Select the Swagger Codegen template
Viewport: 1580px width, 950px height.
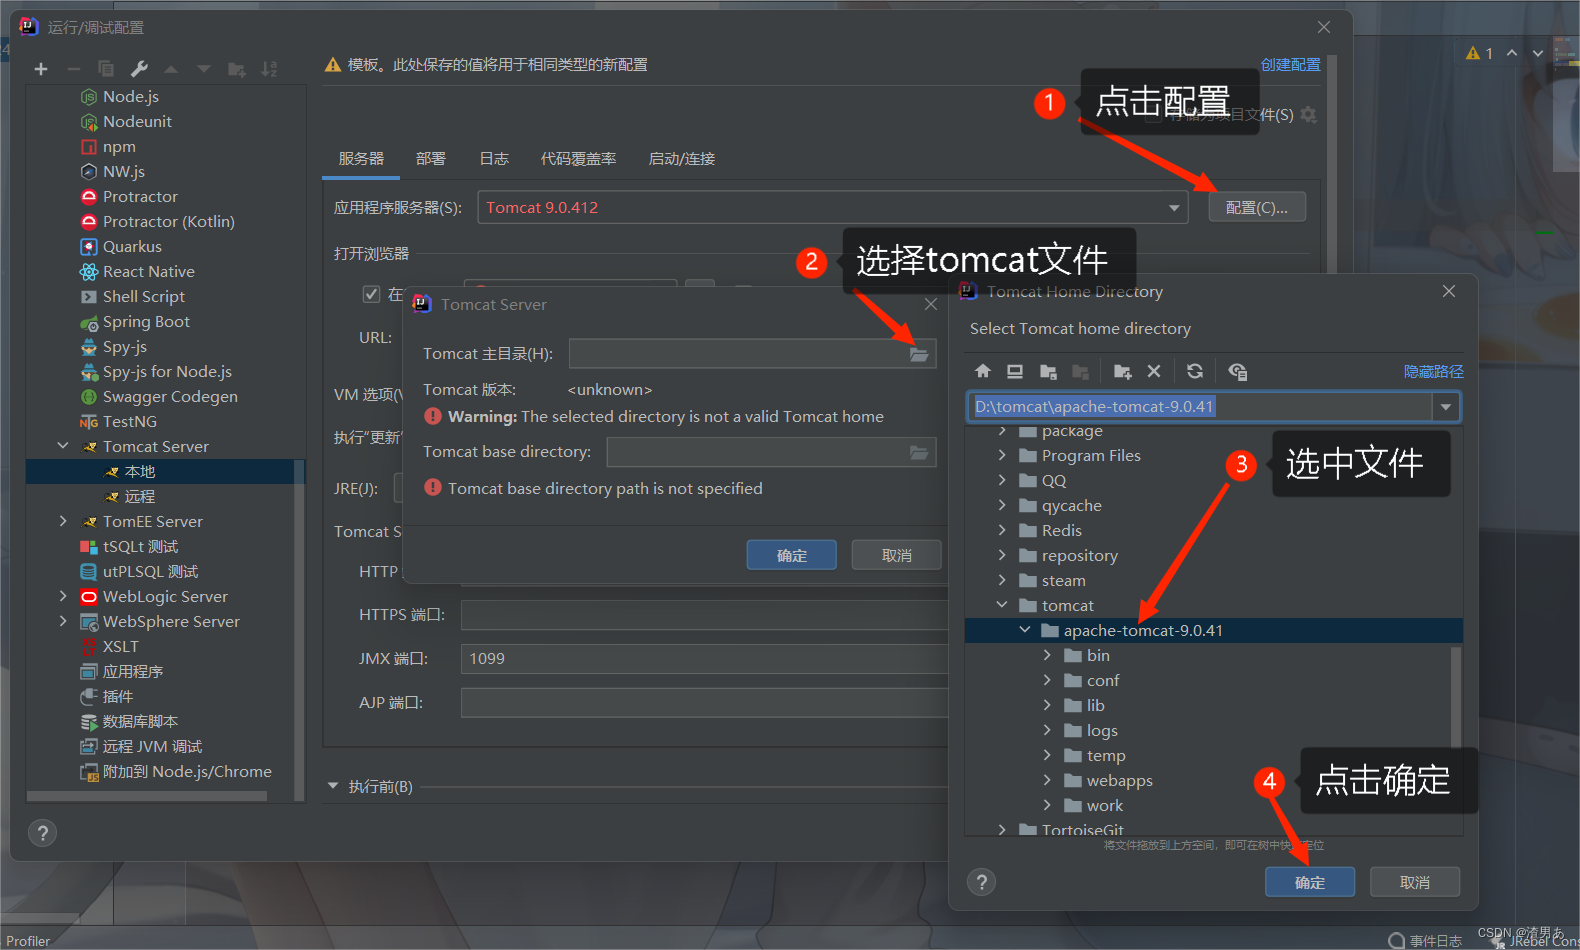click(170, 396)
